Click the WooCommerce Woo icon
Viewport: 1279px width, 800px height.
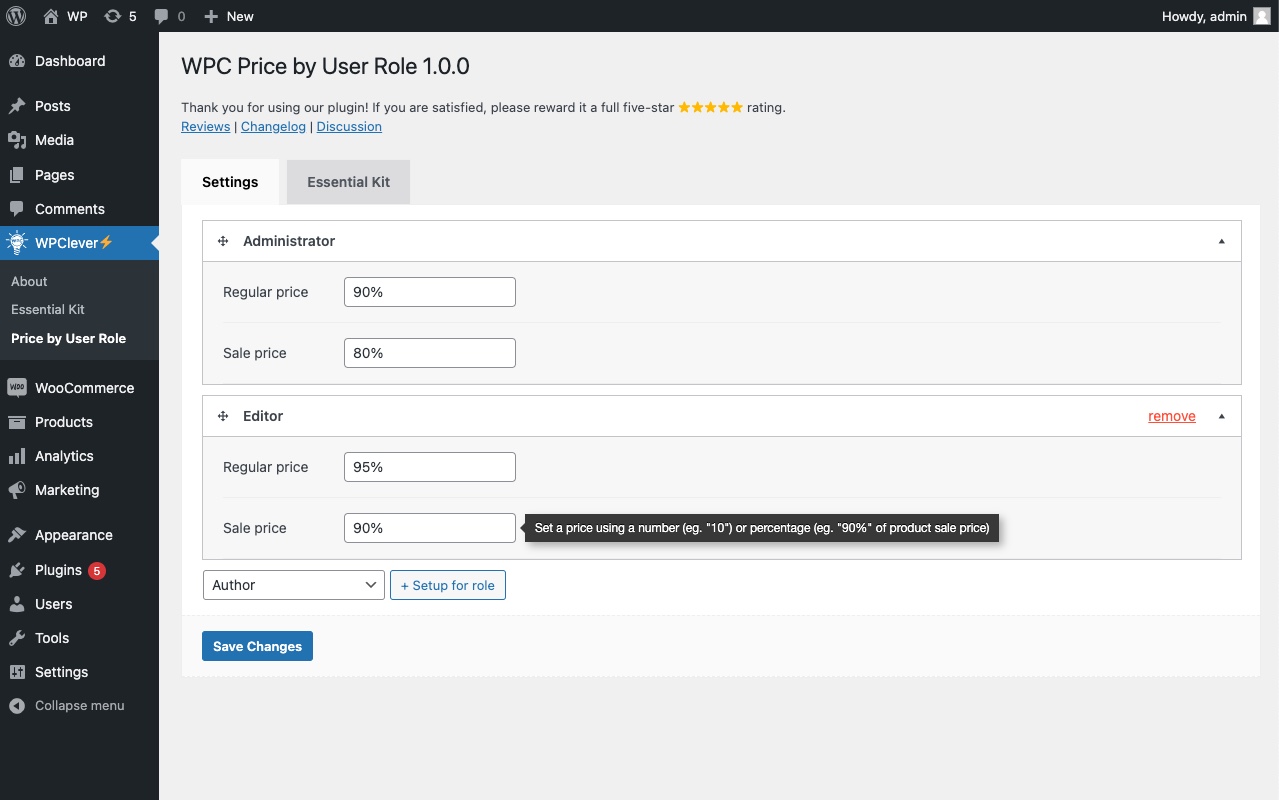pyautogui.click(x=17, y=388)
